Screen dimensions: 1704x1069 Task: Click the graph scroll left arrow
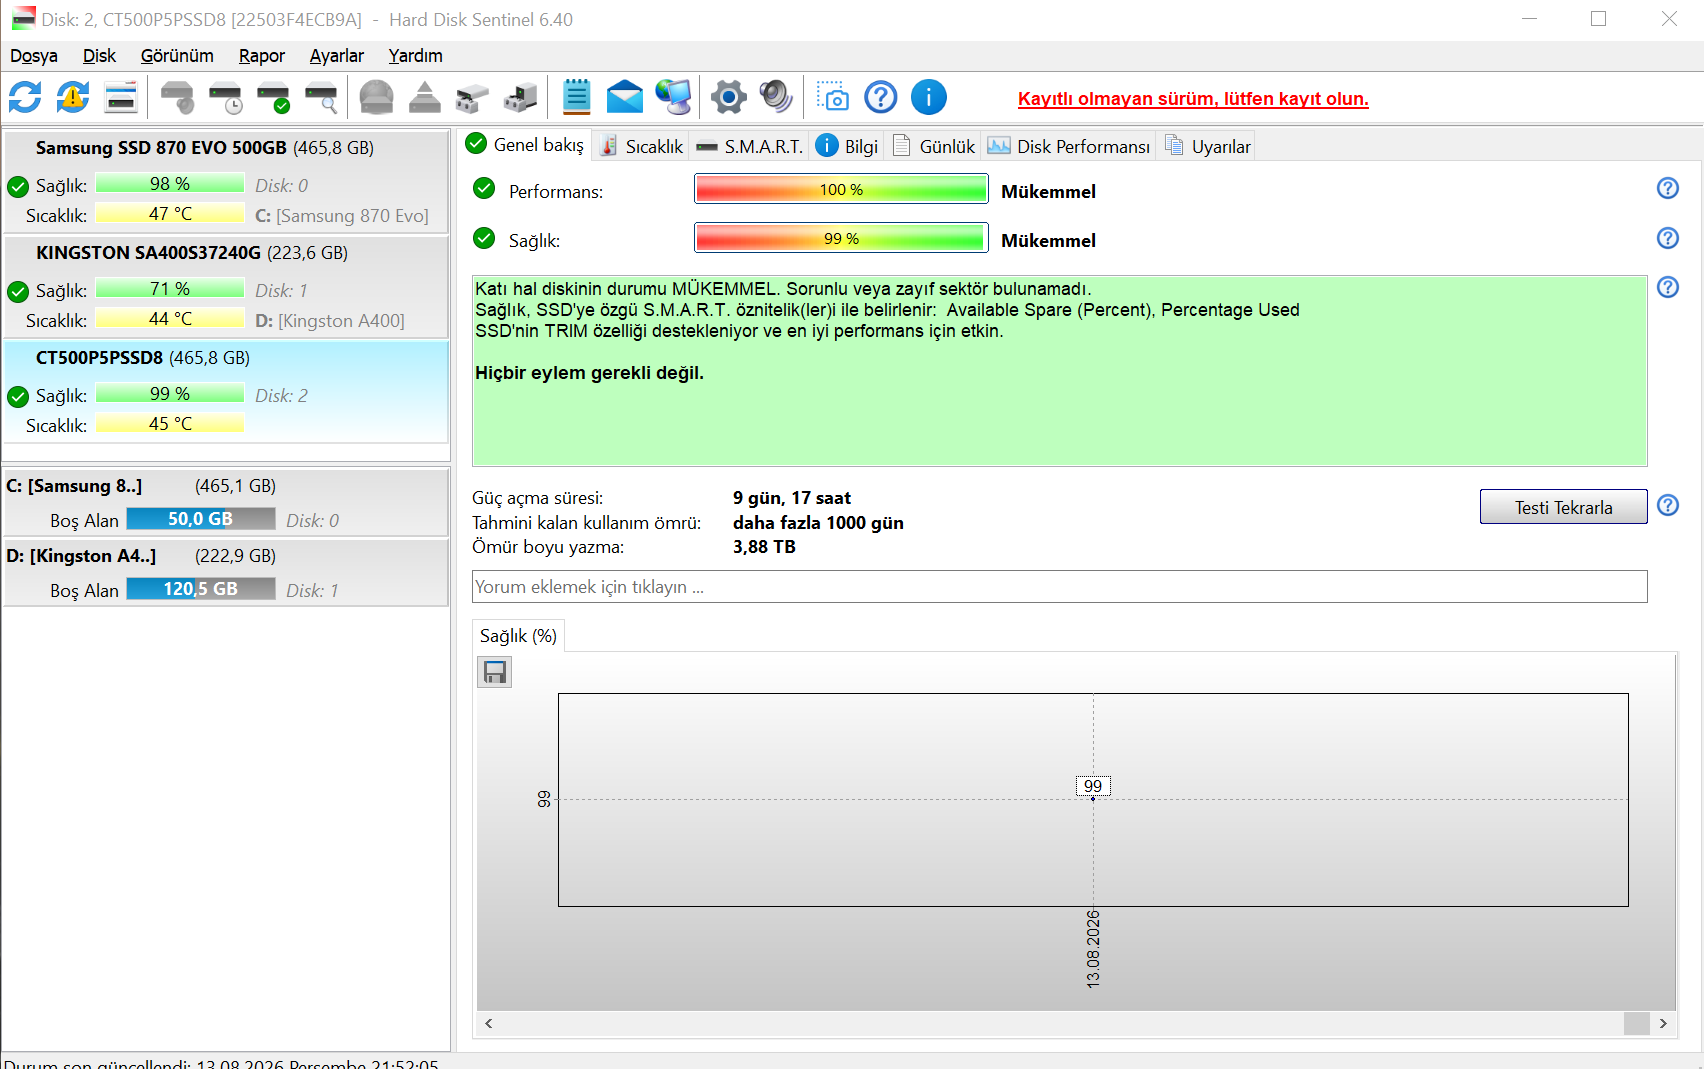click(489, 1023)
